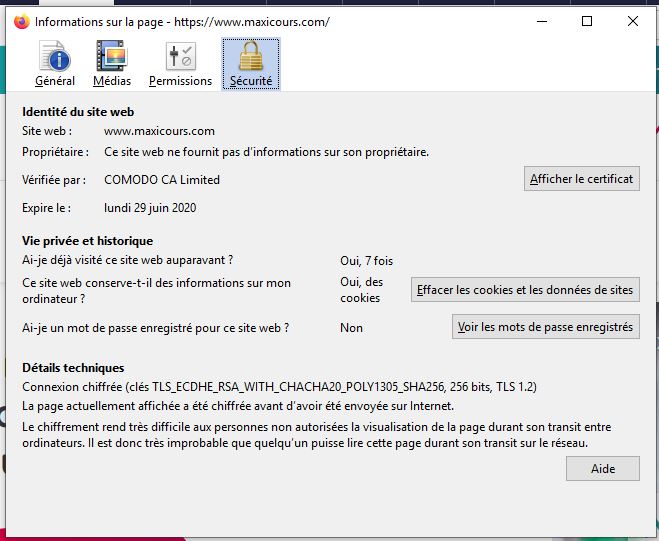Click the COMODO CA Limited text
This screenshot has width=659, height=541.
(x=162, y=180)
